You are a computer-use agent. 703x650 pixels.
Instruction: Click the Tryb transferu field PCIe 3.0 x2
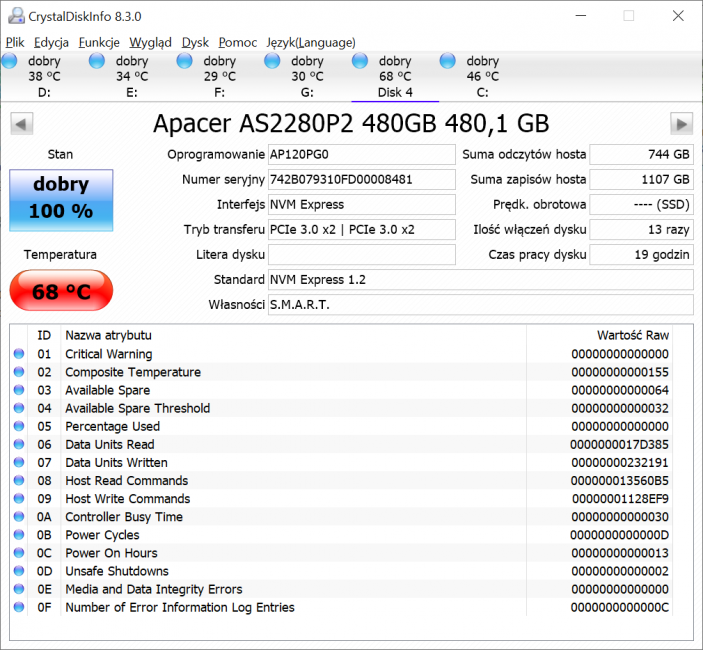(x=361, y=230)
